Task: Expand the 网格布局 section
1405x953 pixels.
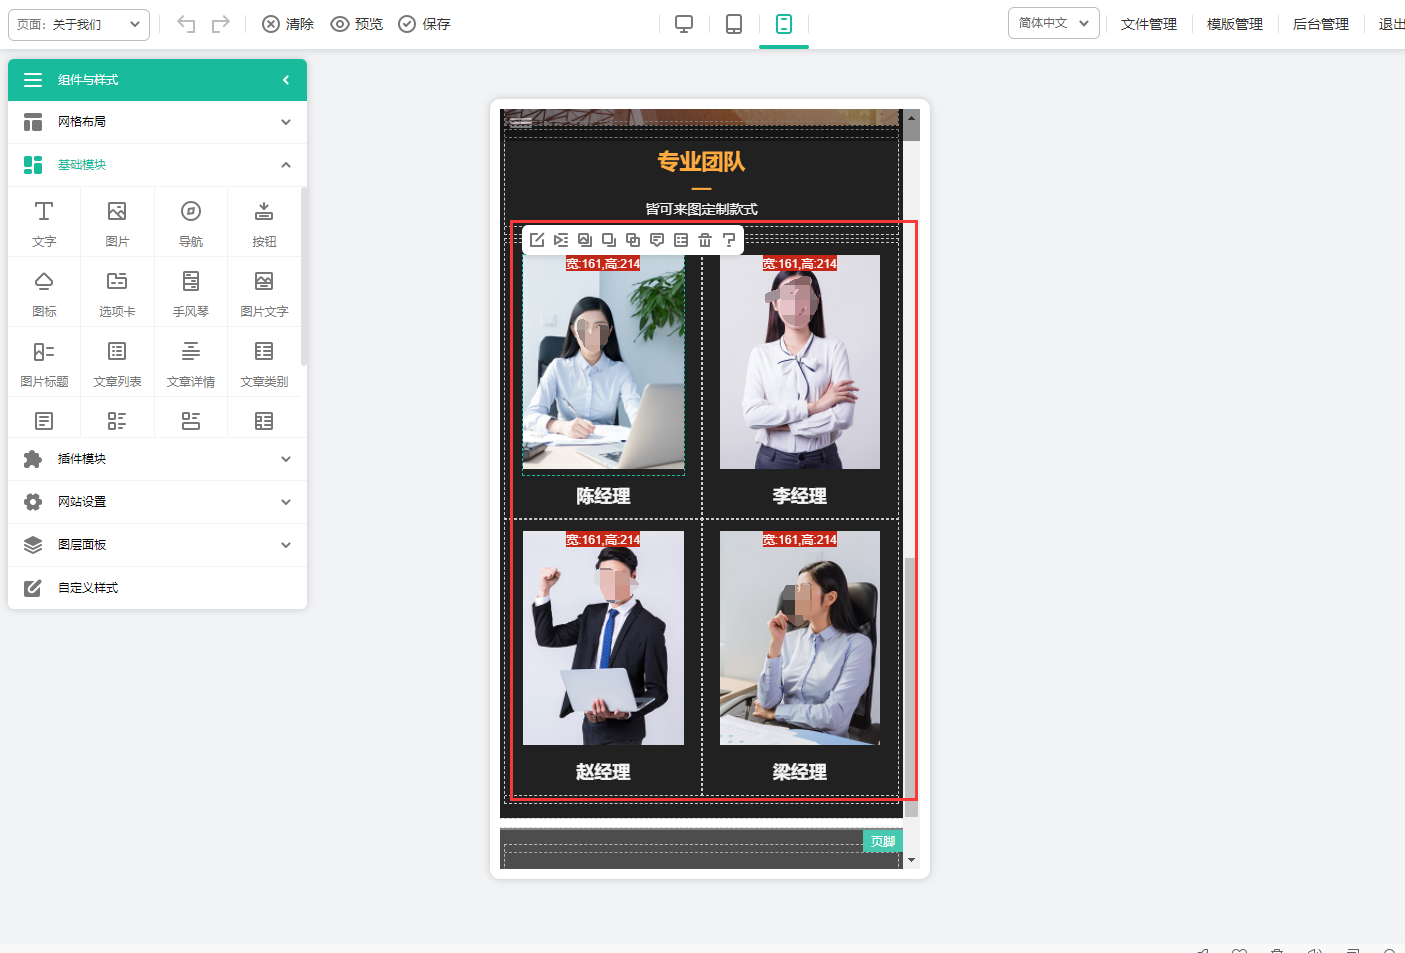Action: pyautogui.click(x=157, y=122)
